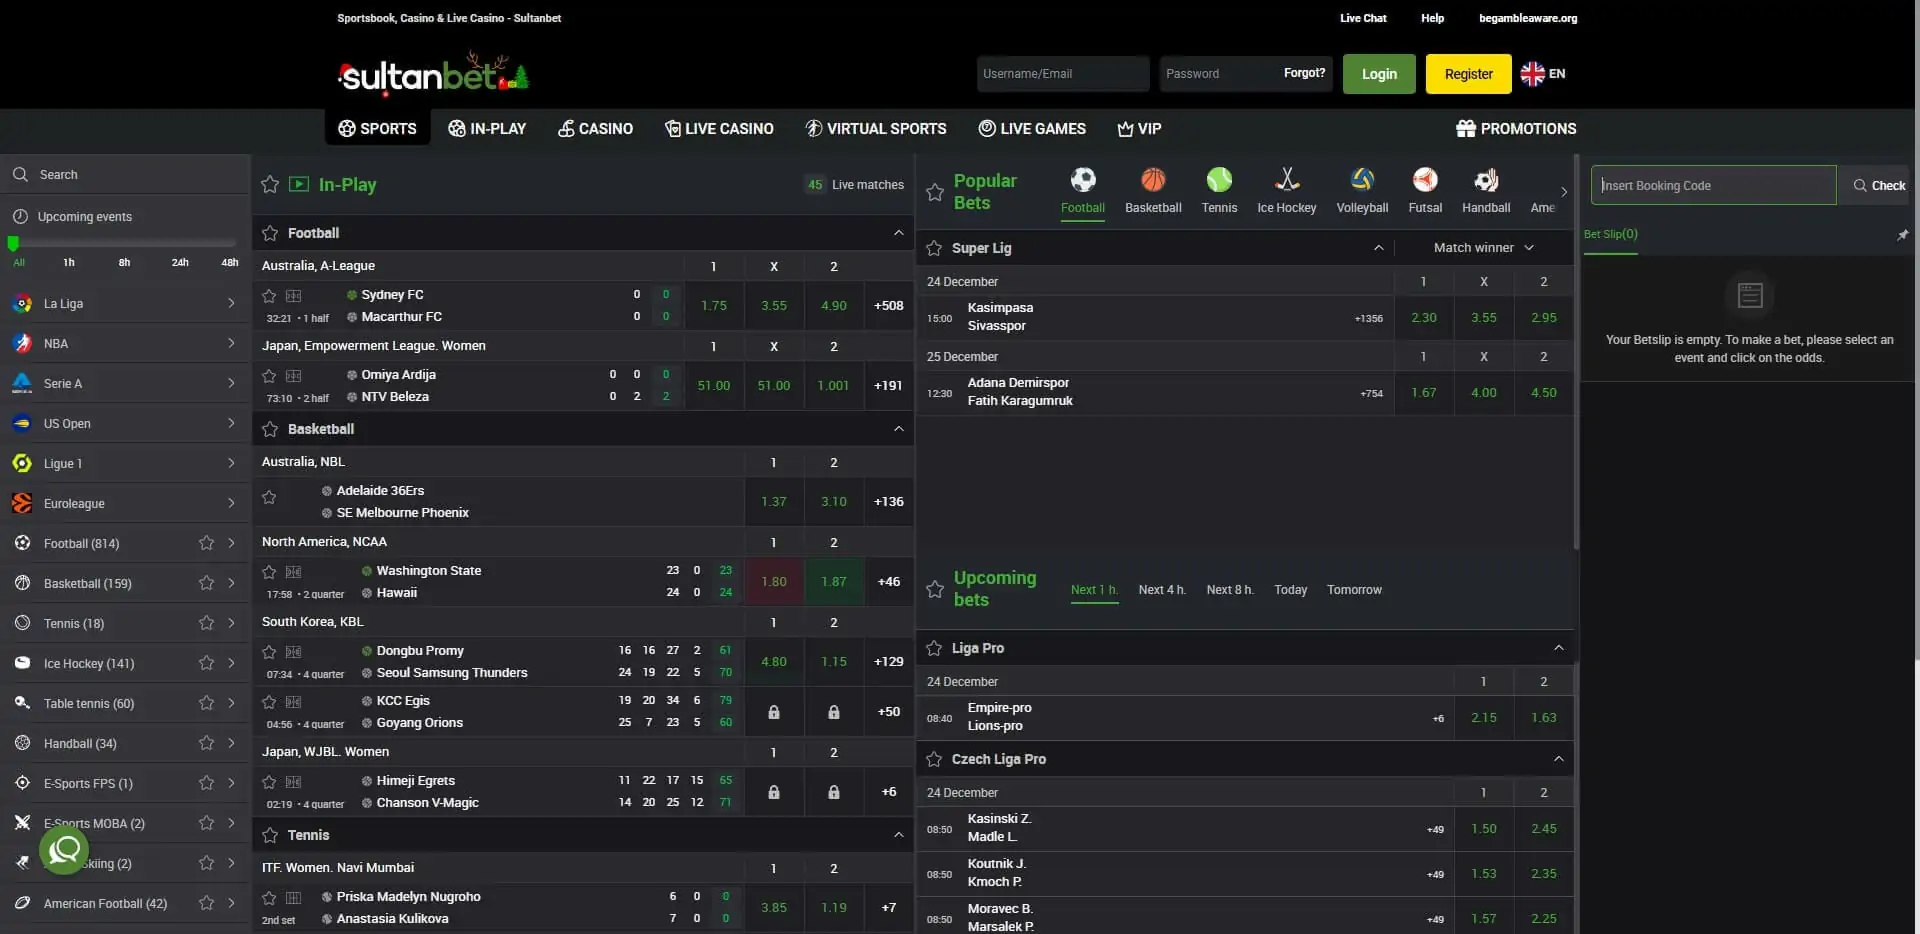Viewport: 1920px width, 934px height.
Task: Select the Tennis sport icon in Popular Bets
Action: pyautogui.click(x=1219, y=181)
